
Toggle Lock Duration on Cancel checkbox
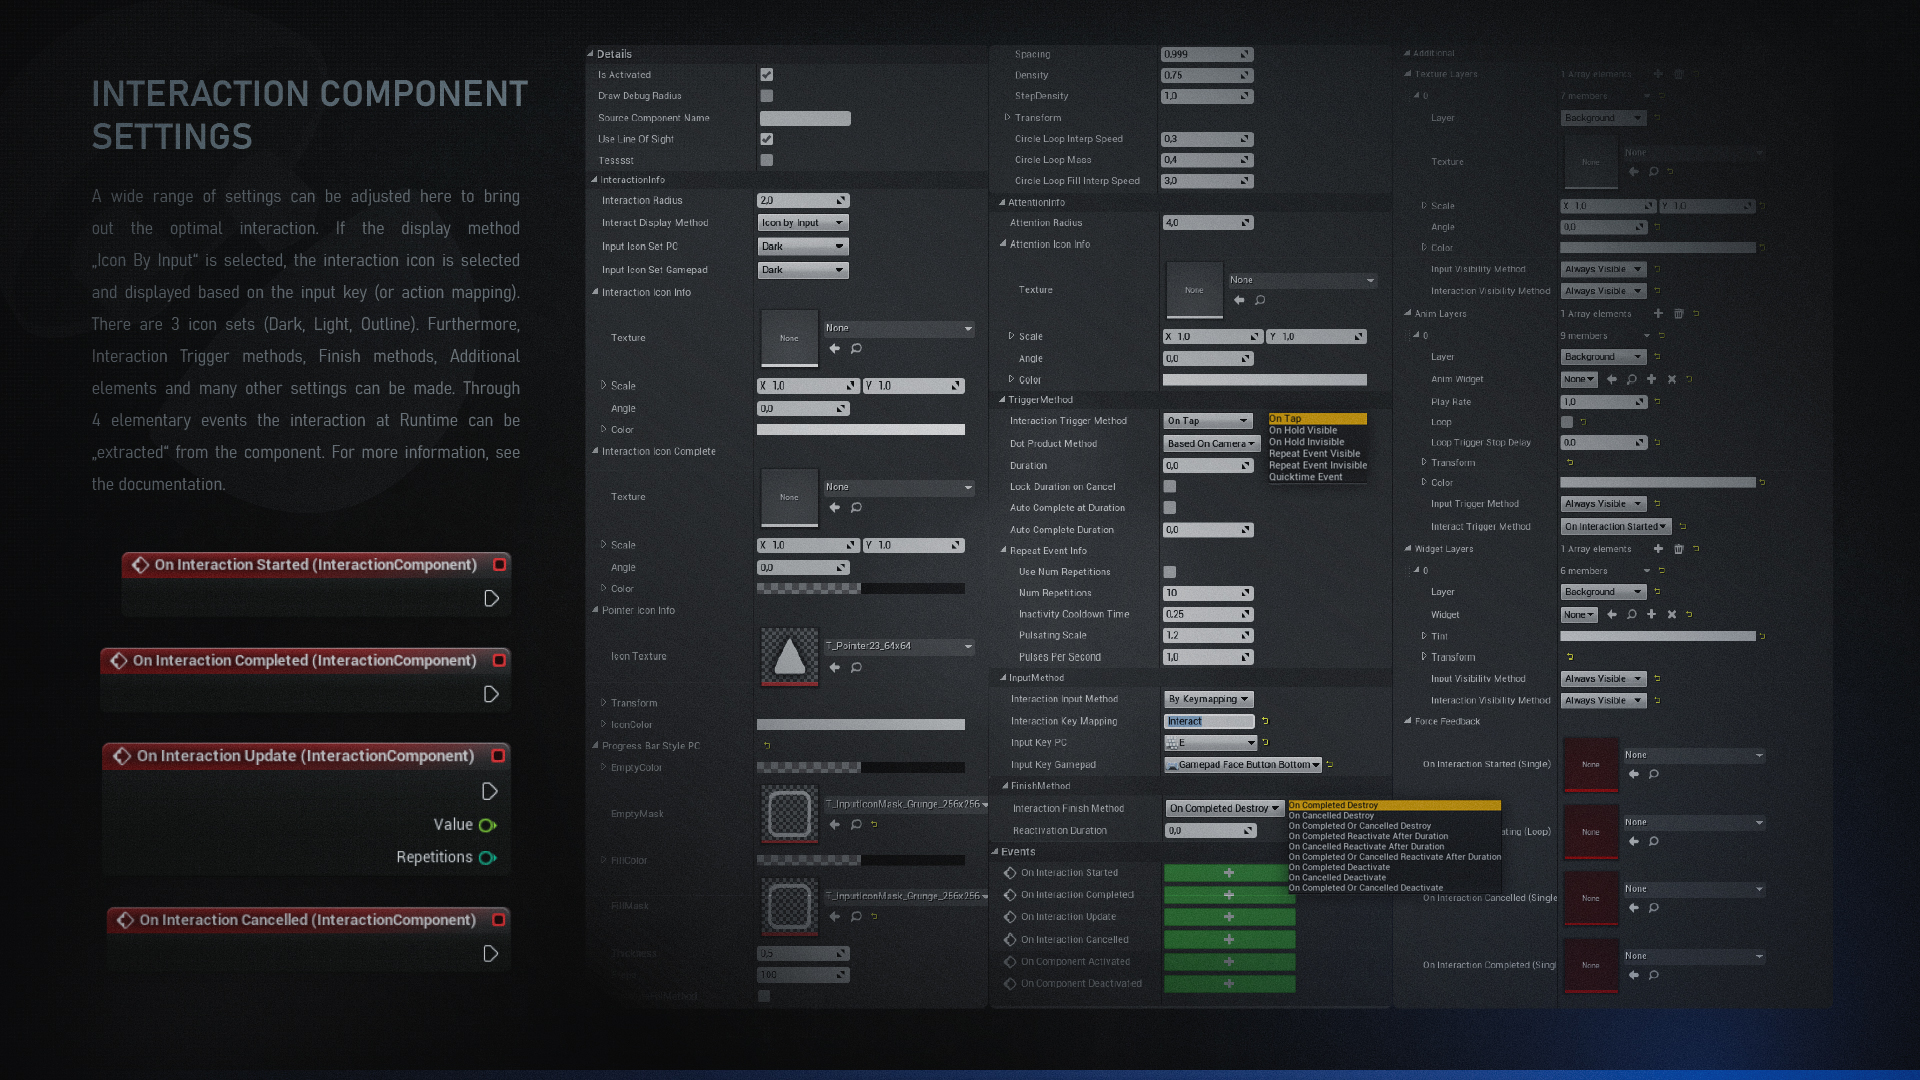(x=1169, y=487)
